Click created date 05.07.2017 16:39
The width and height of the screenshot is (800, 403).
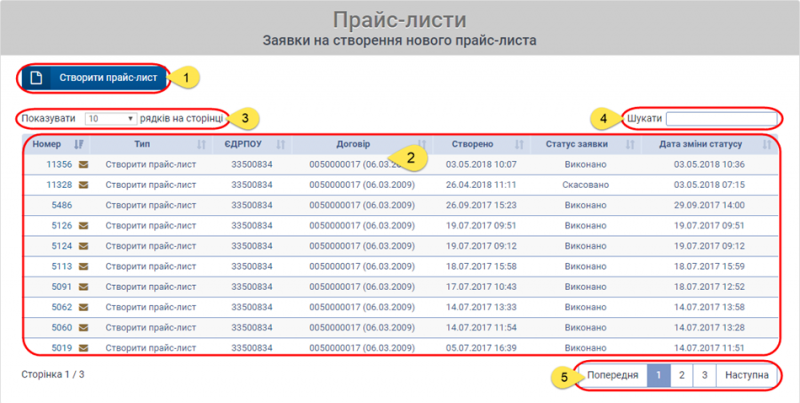point(481,348)
